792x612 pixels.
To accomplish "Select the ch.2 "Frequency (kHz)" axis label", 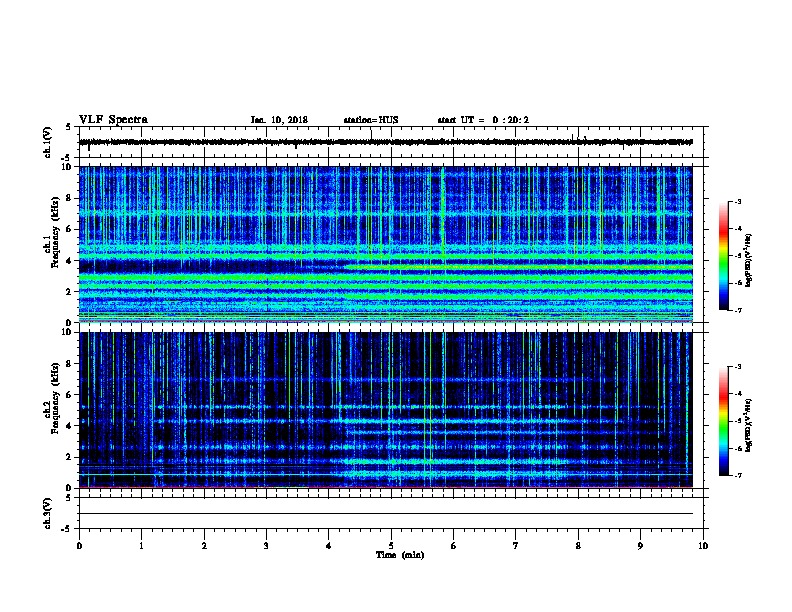I will coord(55,398).
